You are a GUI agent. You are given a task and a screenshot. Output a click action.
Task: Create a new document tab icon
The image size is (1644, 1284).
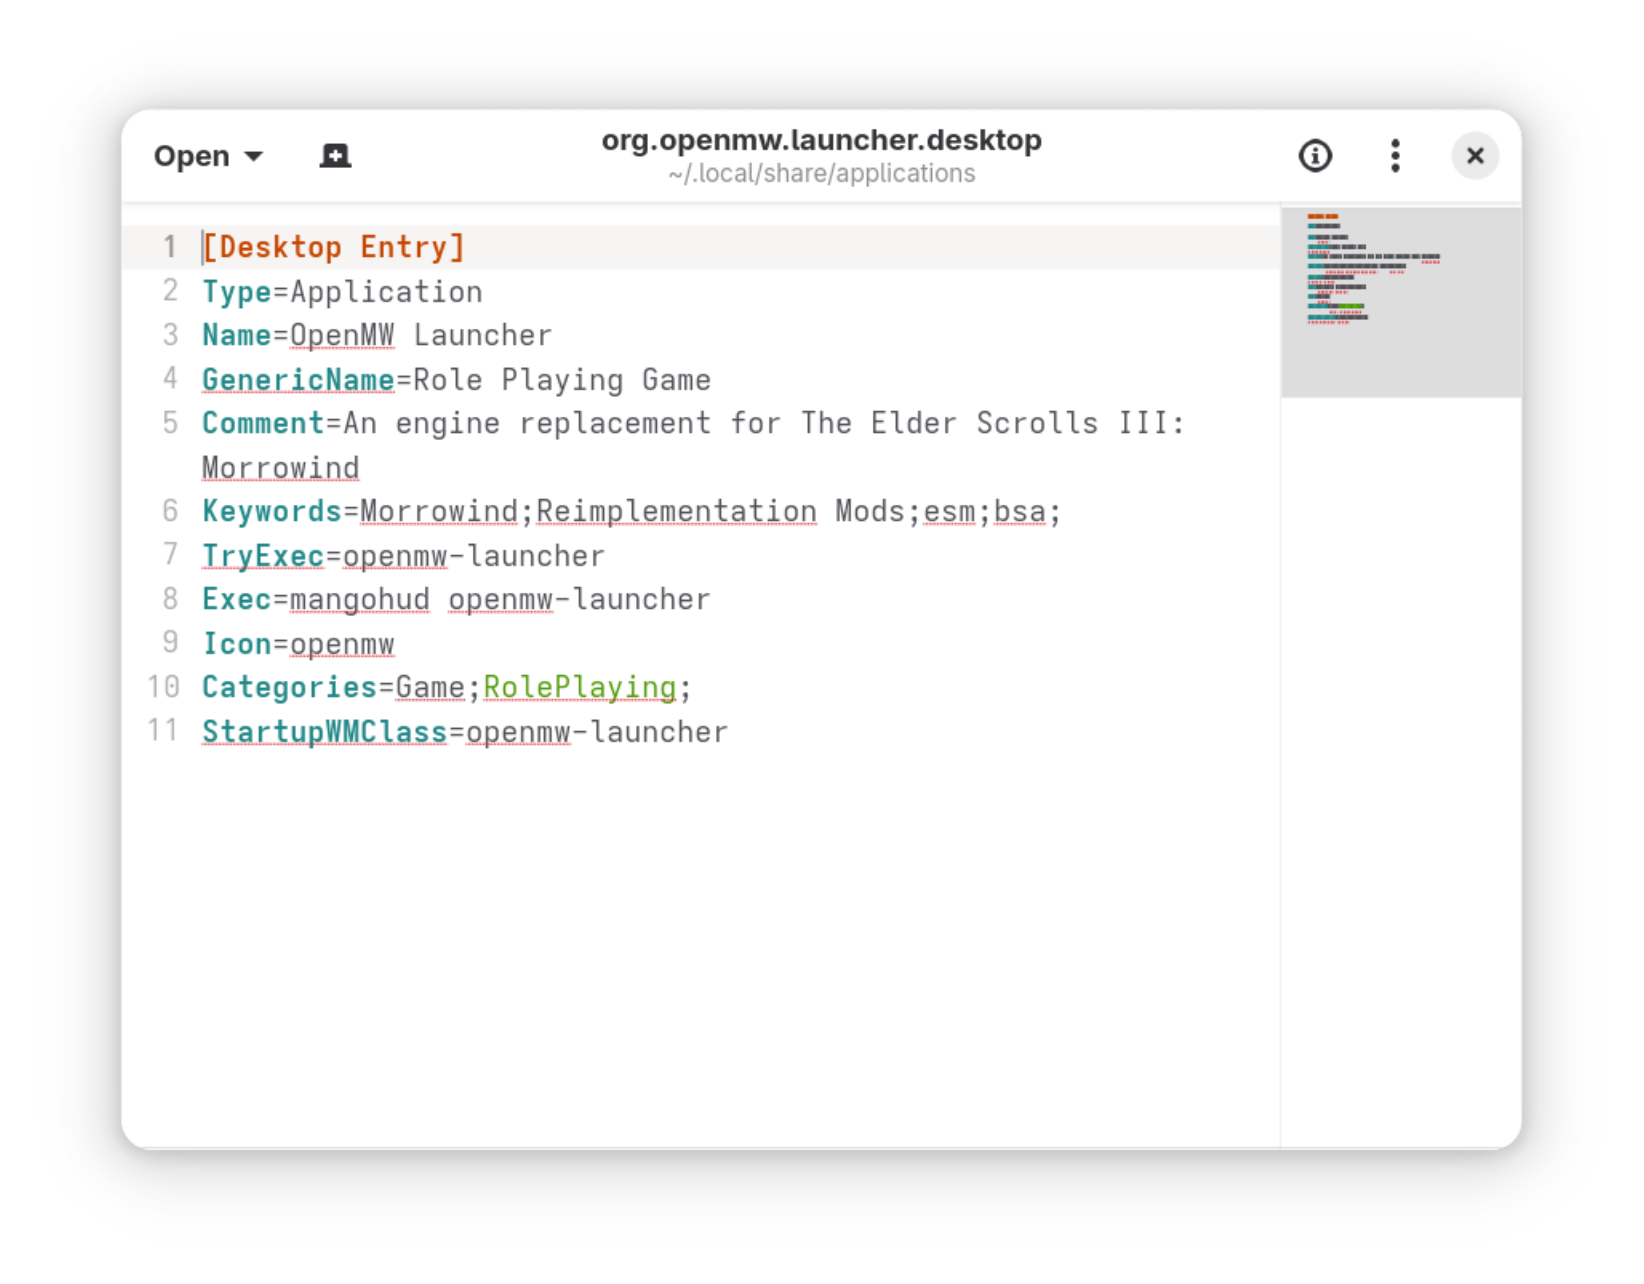335,156
